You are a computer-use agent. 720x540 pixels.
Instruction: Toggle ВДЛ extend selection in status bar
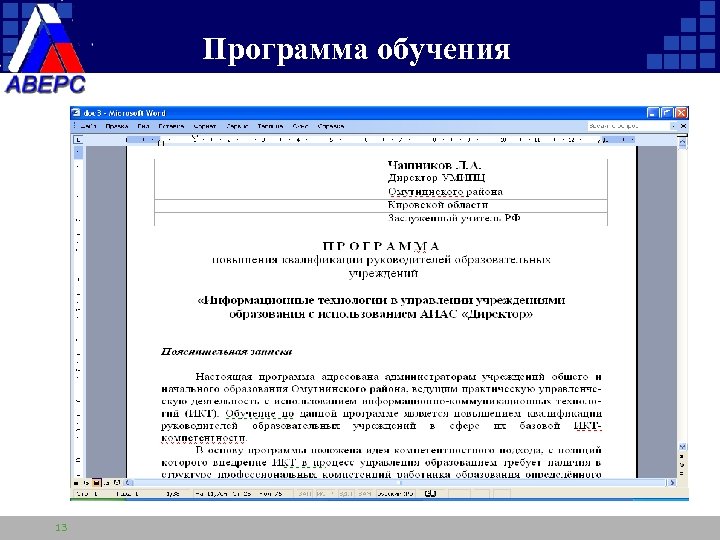click(346, 494)
